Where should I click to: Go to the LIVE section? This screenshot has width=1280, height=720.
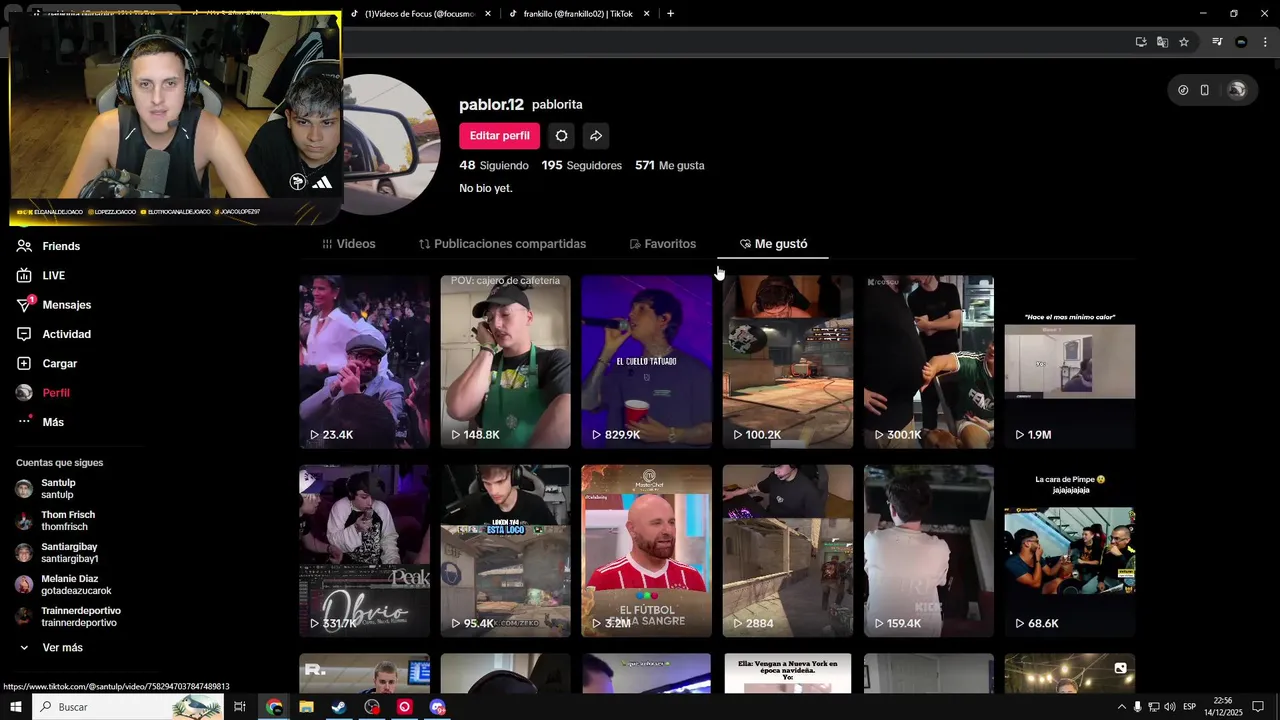click(x=53, y=275)
